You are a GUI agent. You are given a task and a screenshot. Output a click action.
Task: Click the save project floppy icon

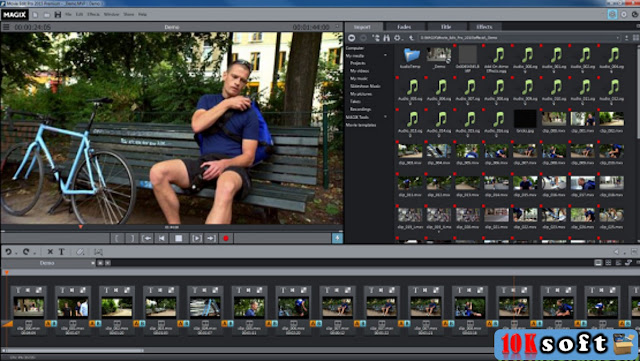point(58,15)
